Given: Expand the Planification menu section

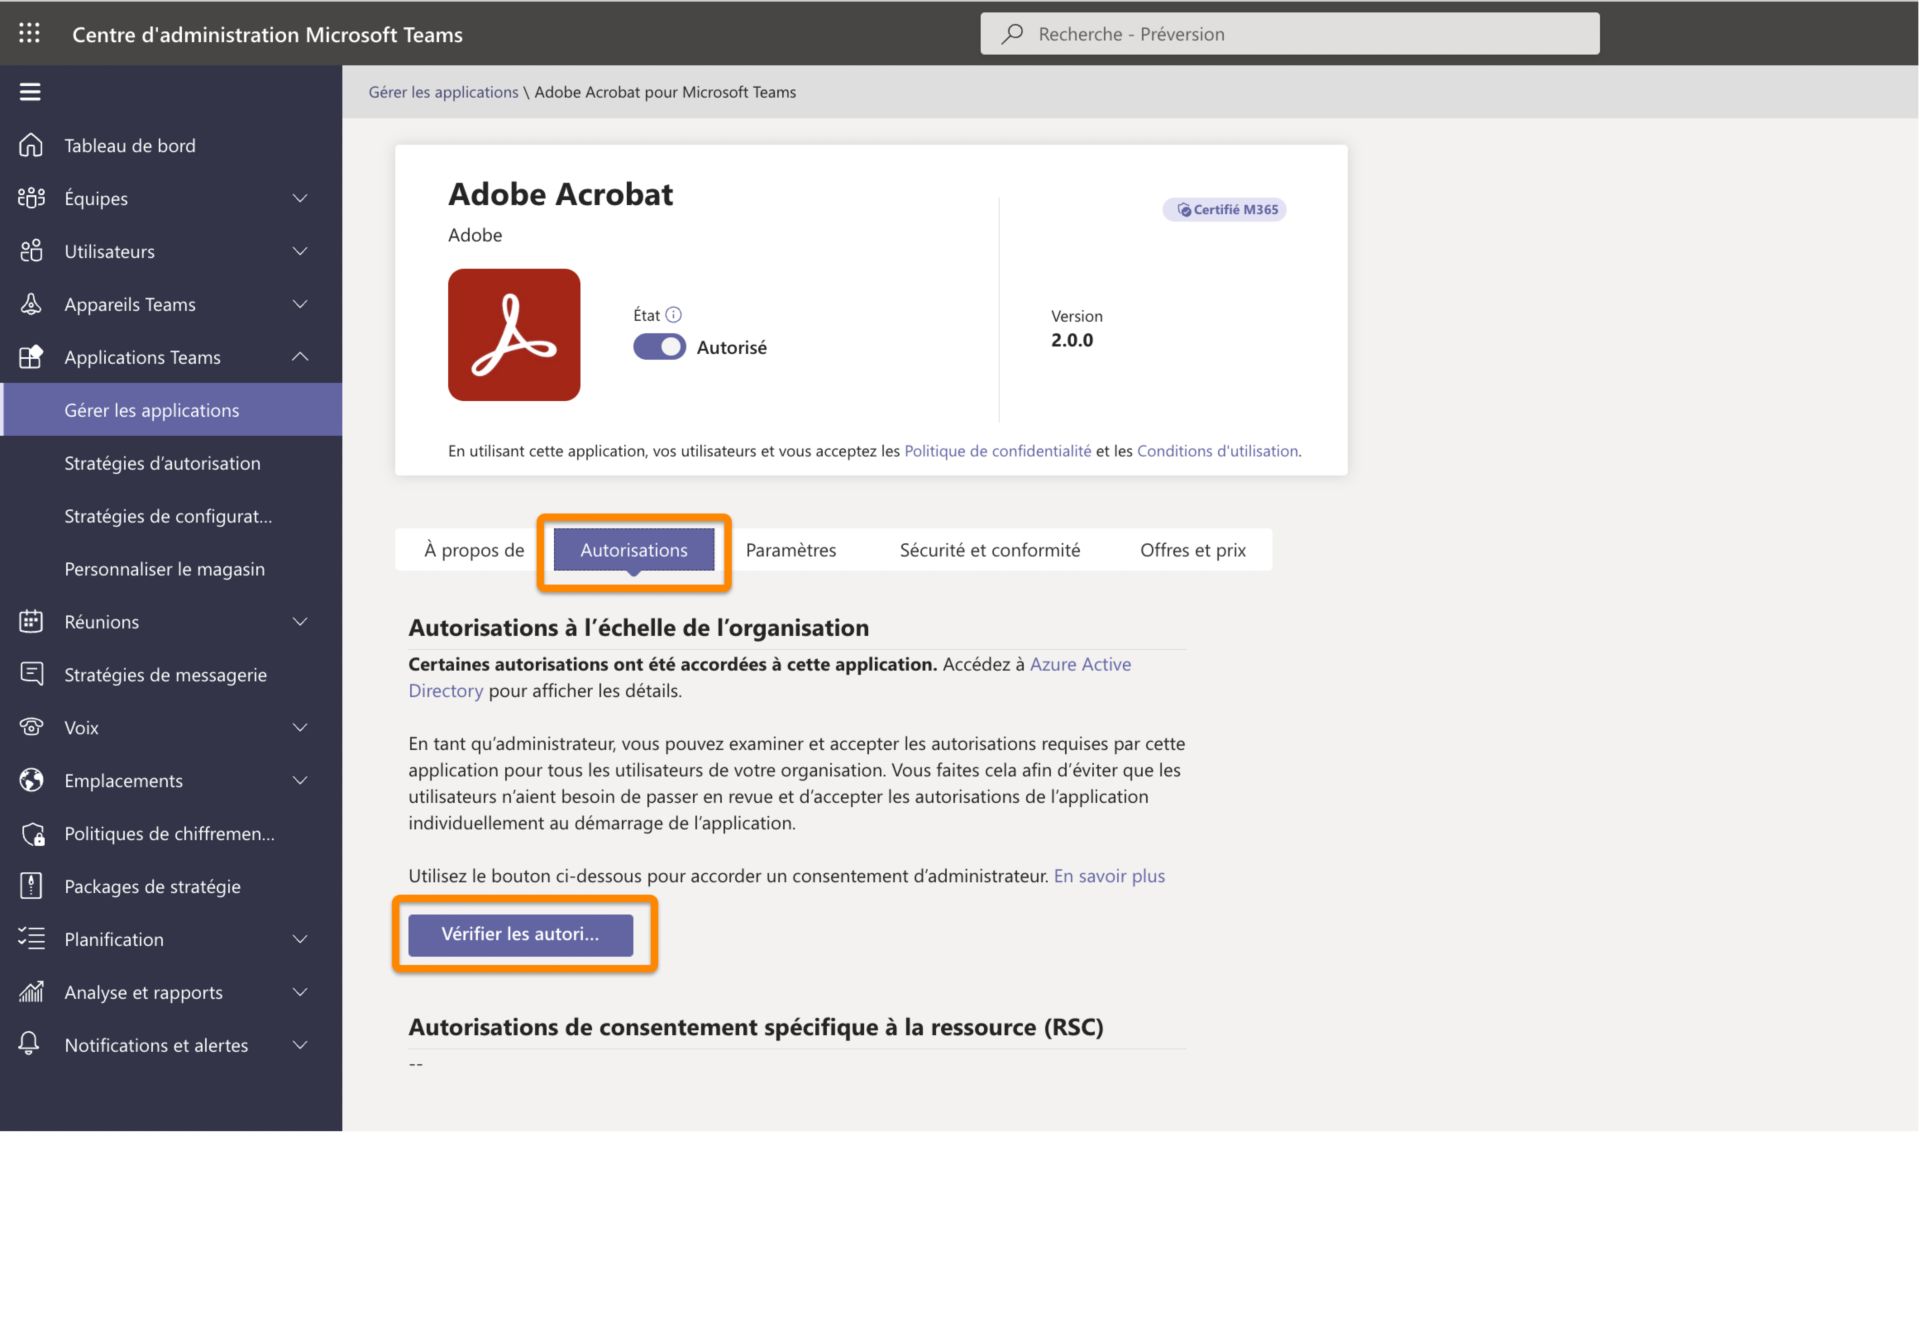Looking at the screenshot, I should coord(301,938).
